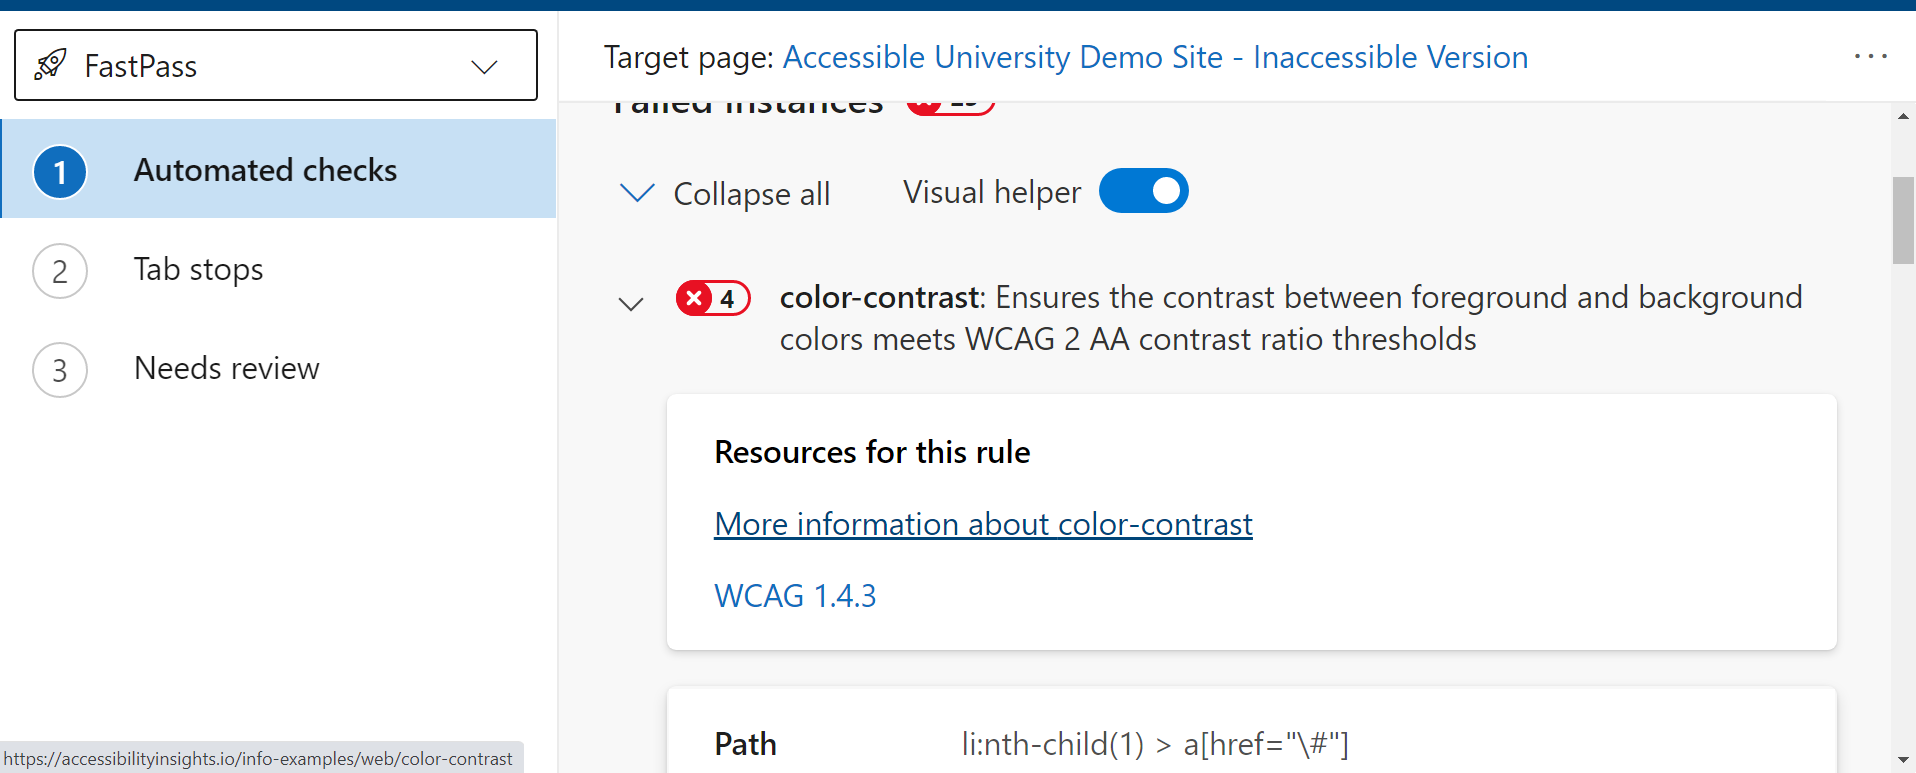Open the Accessible University Demo Site link
Screen dimensions: 1916x773
[x=1155, y=57]
